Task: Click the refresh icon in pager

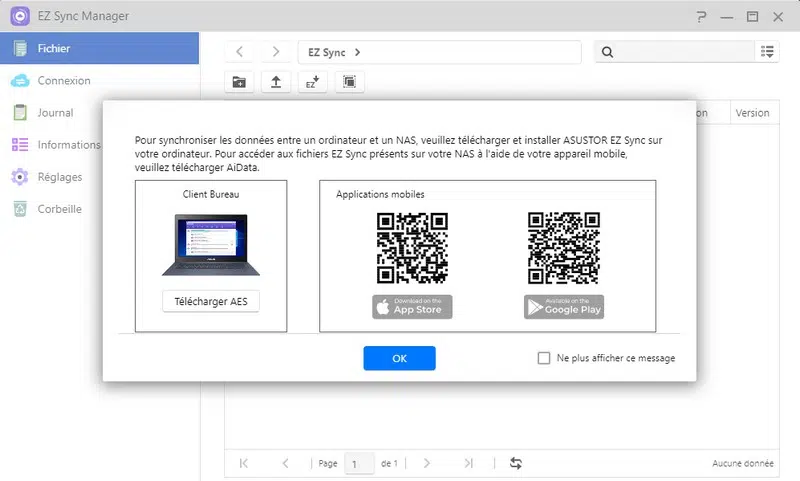Action: tap(516, 463)
